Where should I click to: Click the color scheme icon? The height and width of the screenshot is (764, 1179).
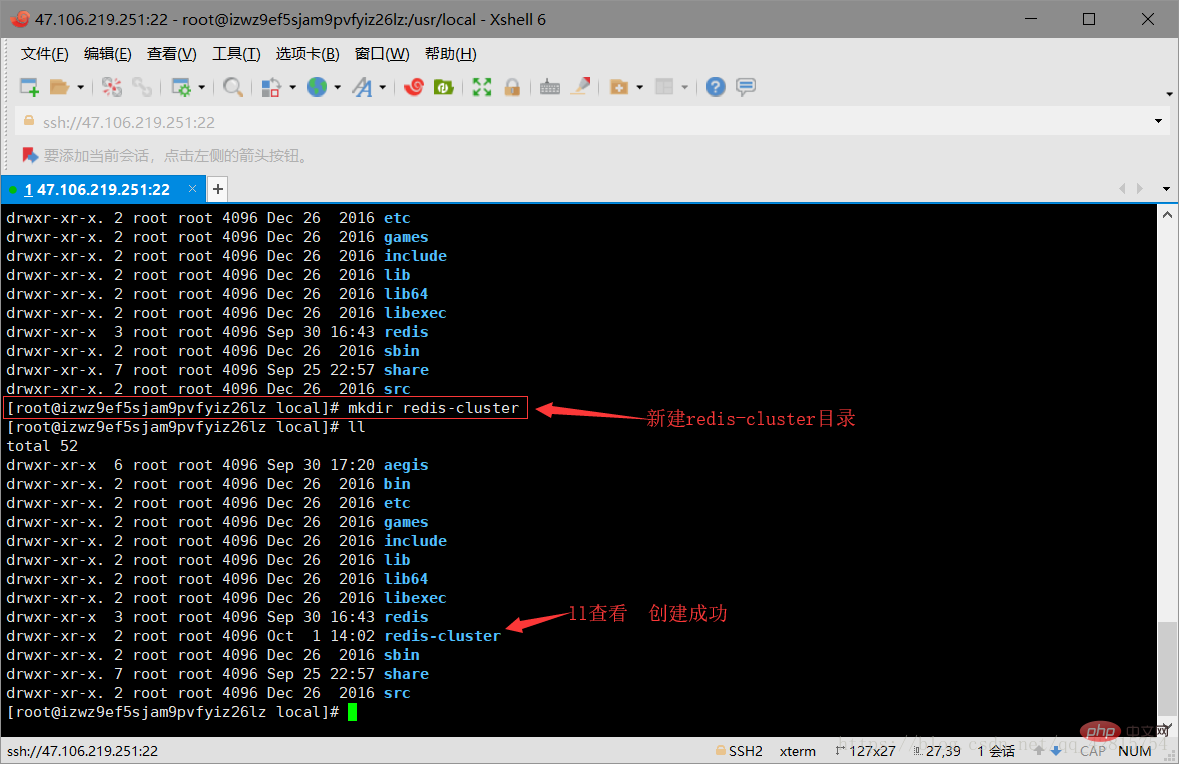271,87
